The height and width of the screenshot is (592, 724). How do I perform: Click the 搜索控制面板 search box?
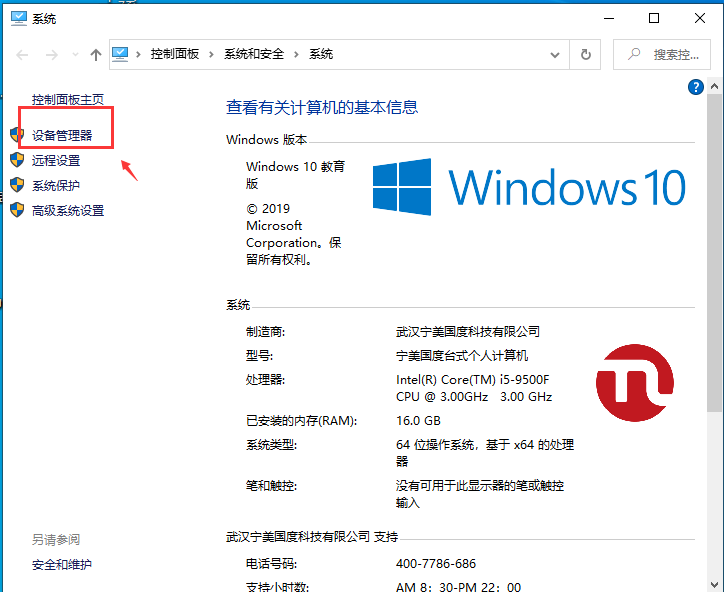662,54
